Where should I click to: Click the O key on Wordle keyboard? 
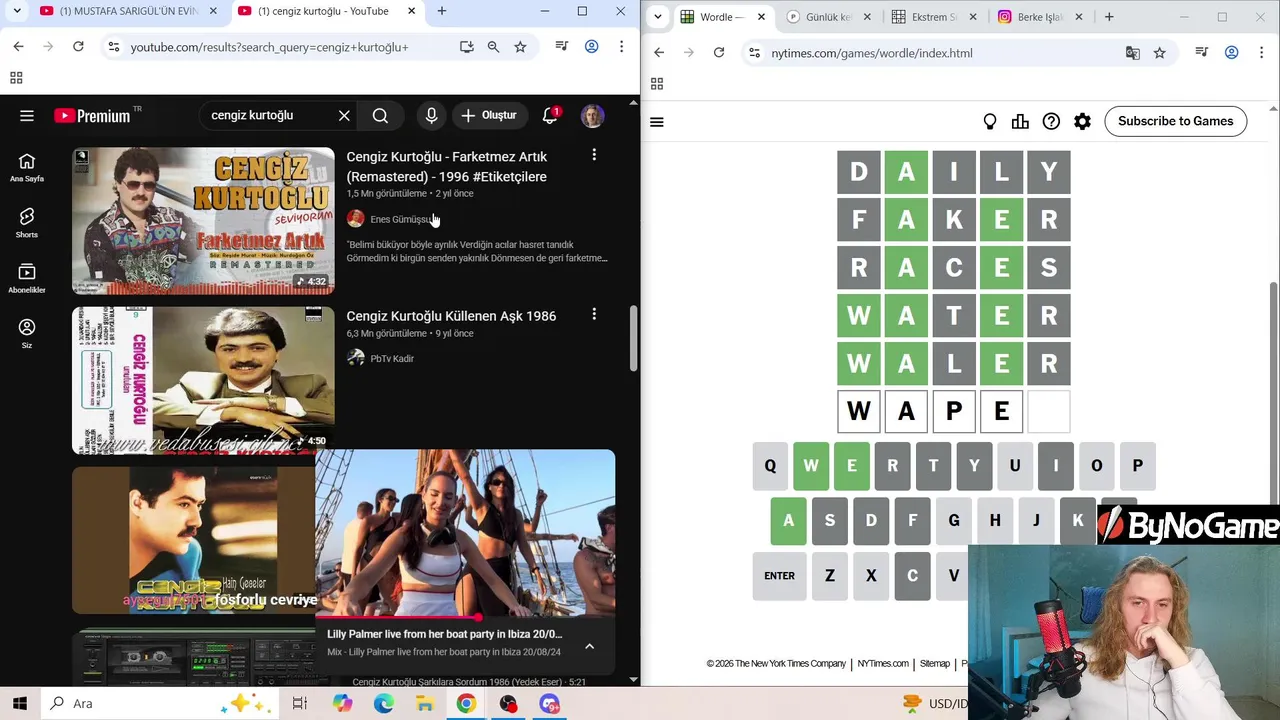click(x=1096, y=466)
